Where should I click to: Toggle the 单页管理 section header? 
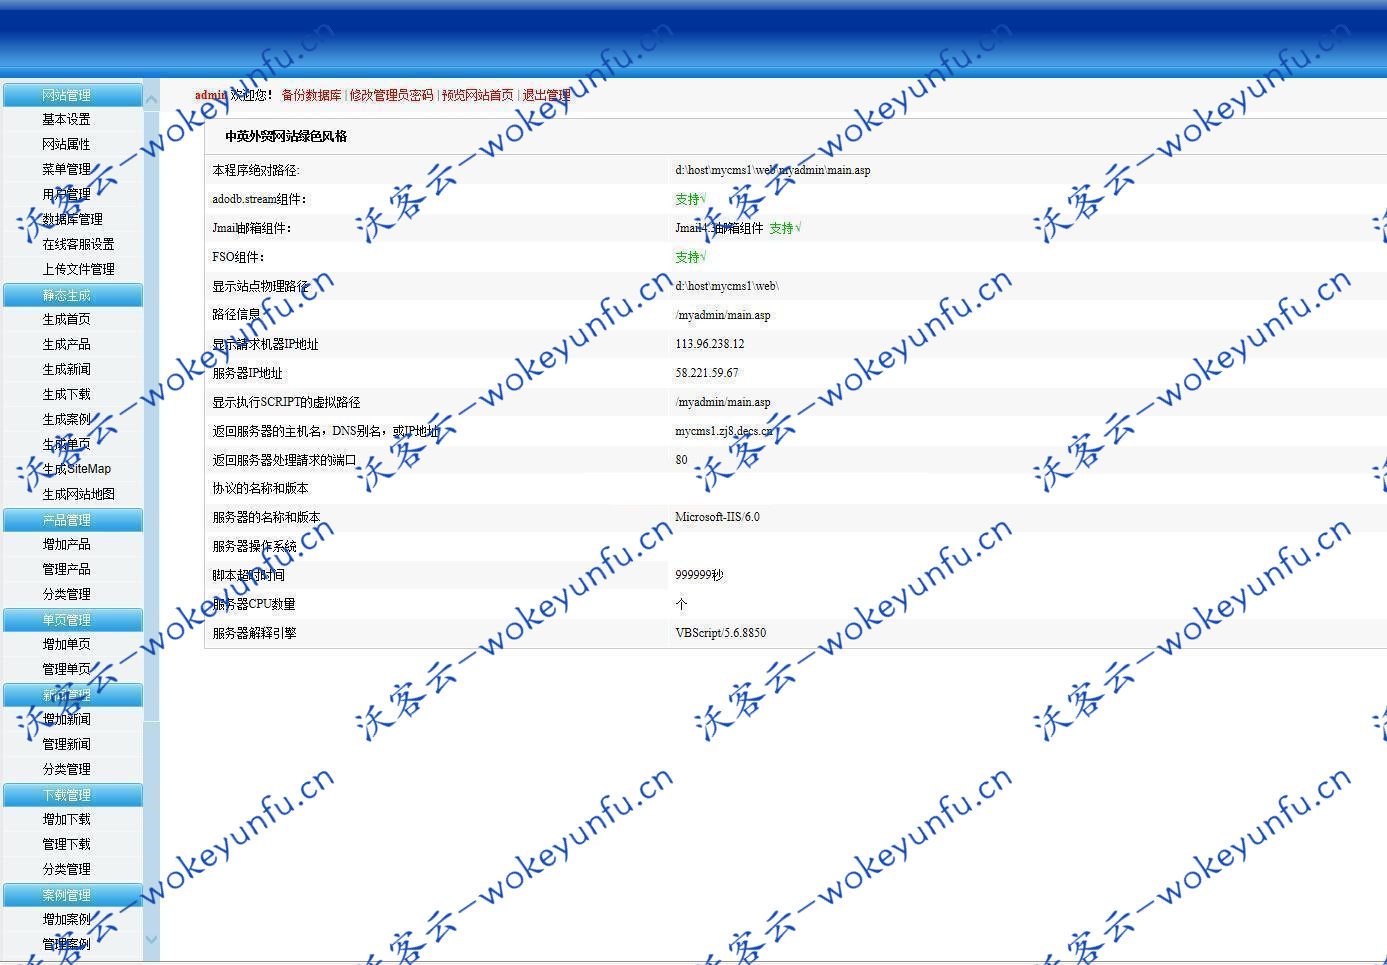click(x=72, y=620)
